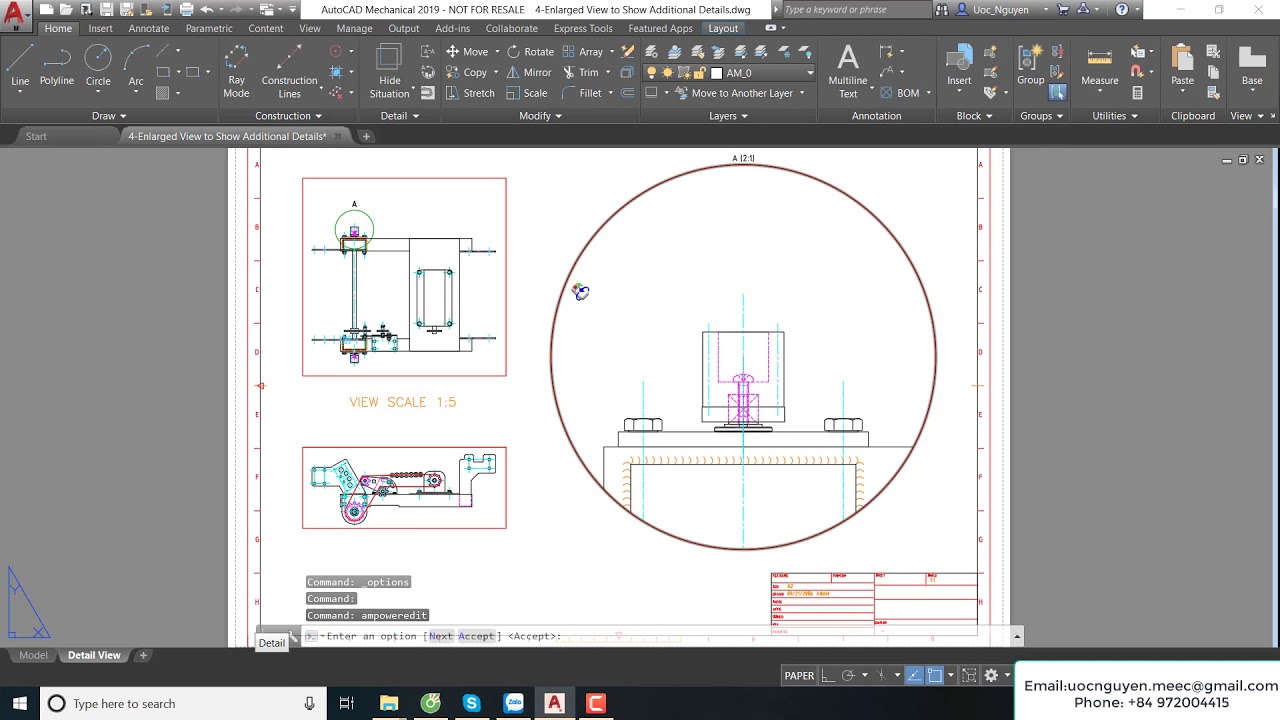The width and height of the screenshot is (1280, 720).
Task: Select the Mirror tool
Action: click(529, 72)
